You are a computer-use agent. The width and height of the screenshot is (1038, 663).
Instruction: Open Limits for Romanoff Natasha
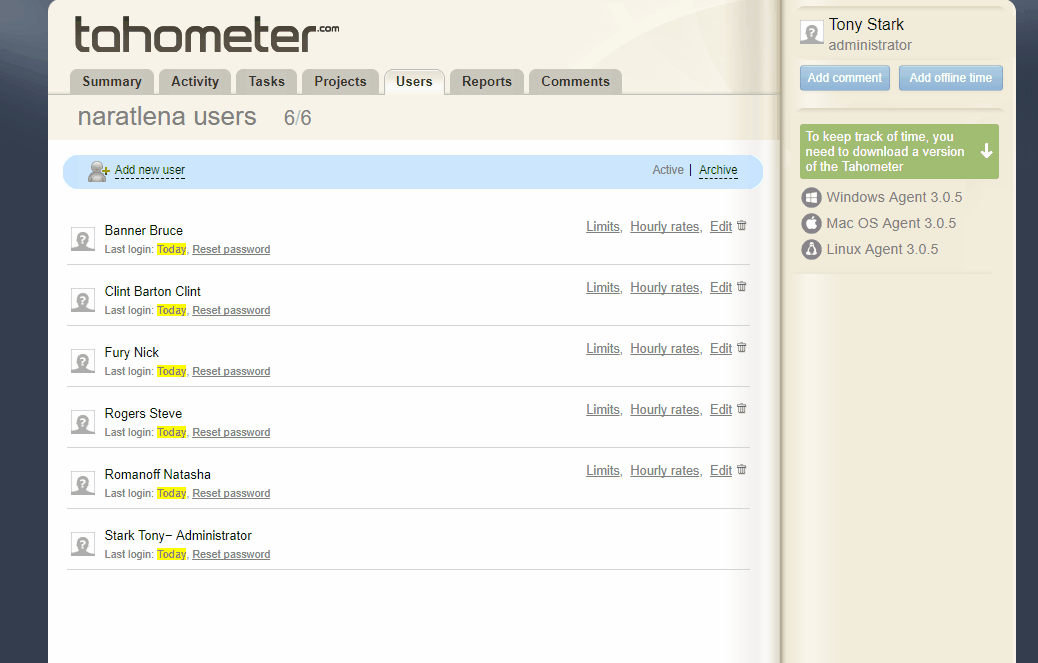pyautogui.click(x=603, y=470)
